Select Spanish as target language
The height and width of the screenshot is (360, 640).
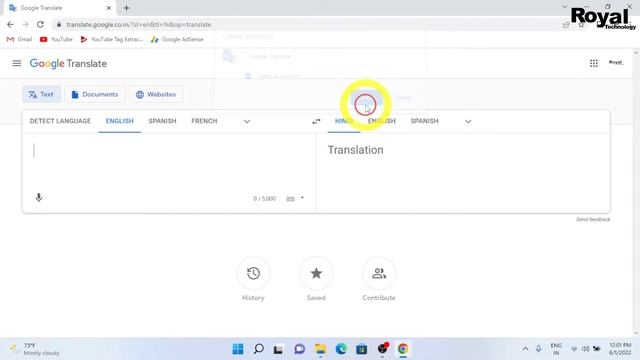click(424, 121)
